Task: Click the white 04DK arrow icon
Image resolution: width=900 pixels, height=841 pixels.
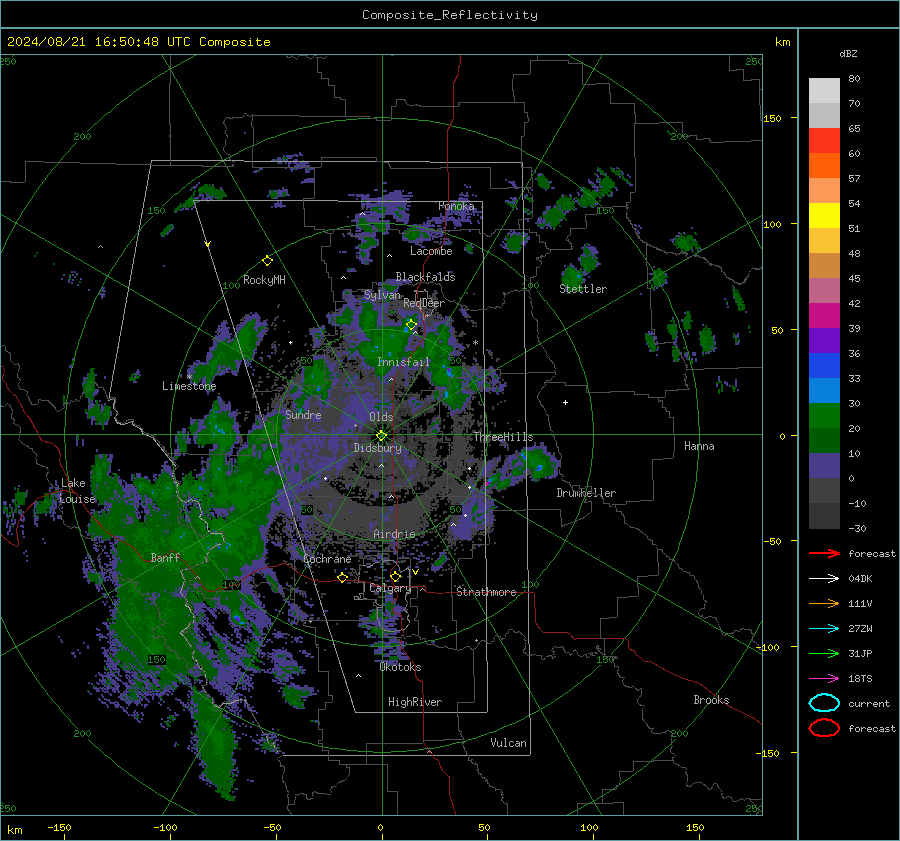Action: 824,578
